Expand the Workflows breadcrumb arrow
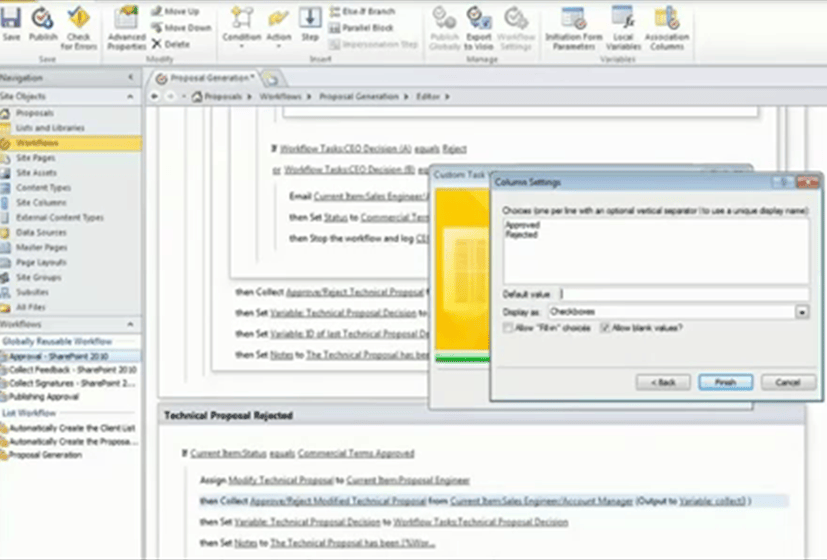Viewport: 827px width, 560px height. (309, 96)
